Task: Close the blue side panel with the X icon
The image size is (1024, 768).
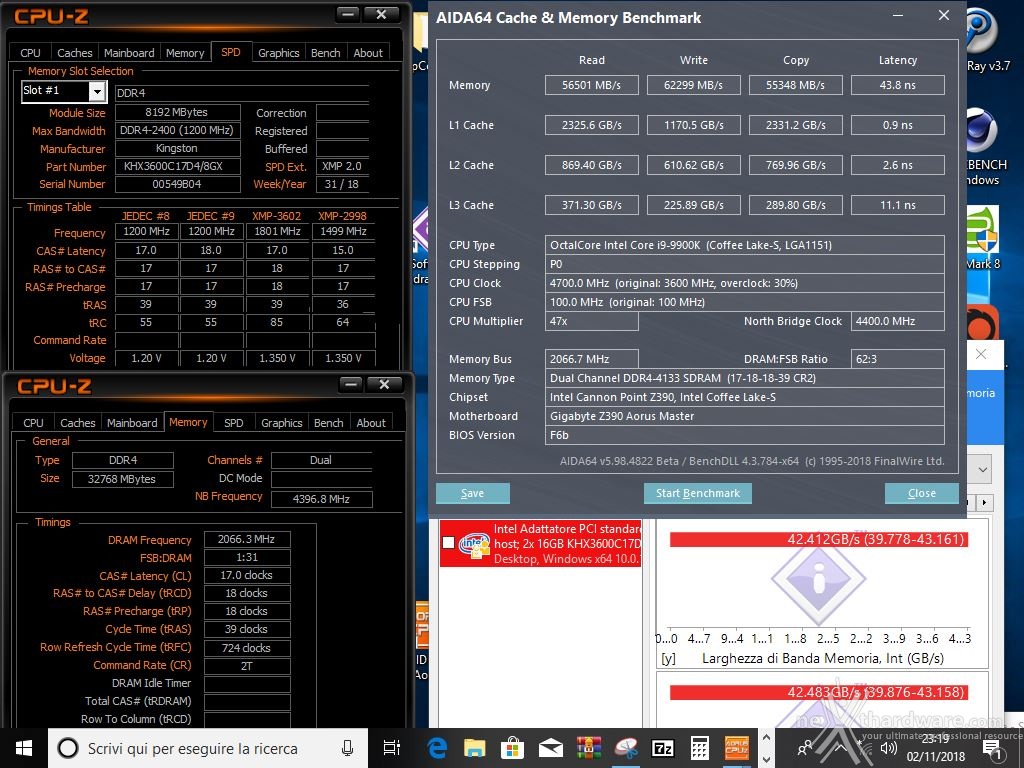Action: [x=981, y=354]
